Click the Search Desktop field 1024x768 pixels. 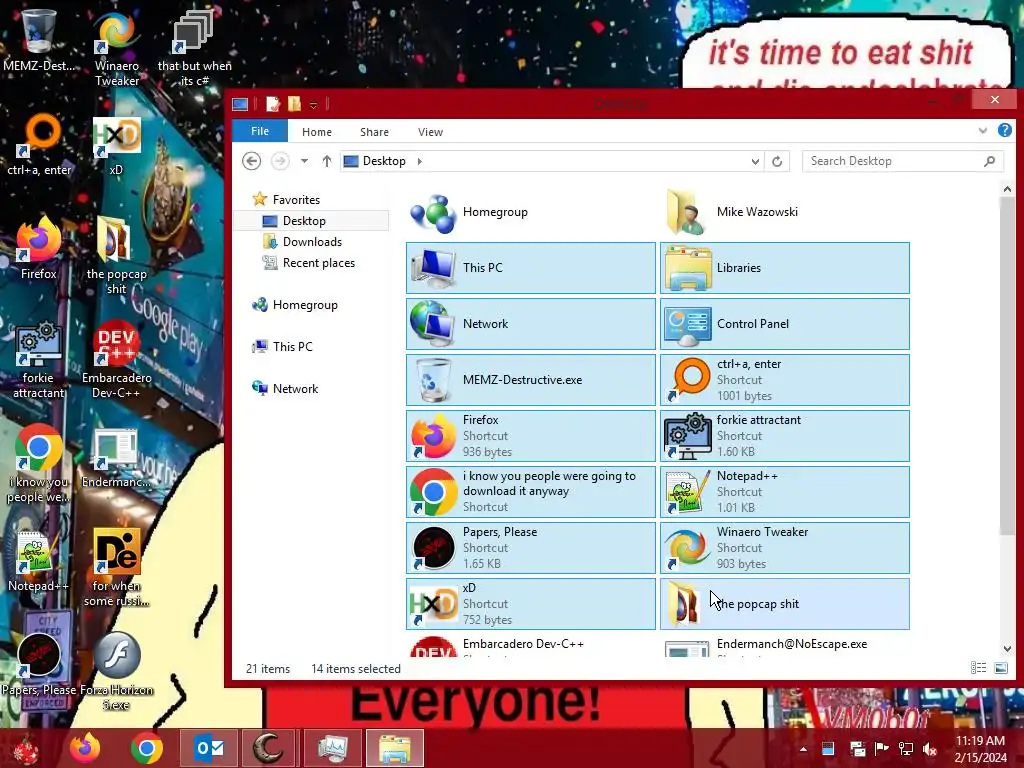[902, 161]
